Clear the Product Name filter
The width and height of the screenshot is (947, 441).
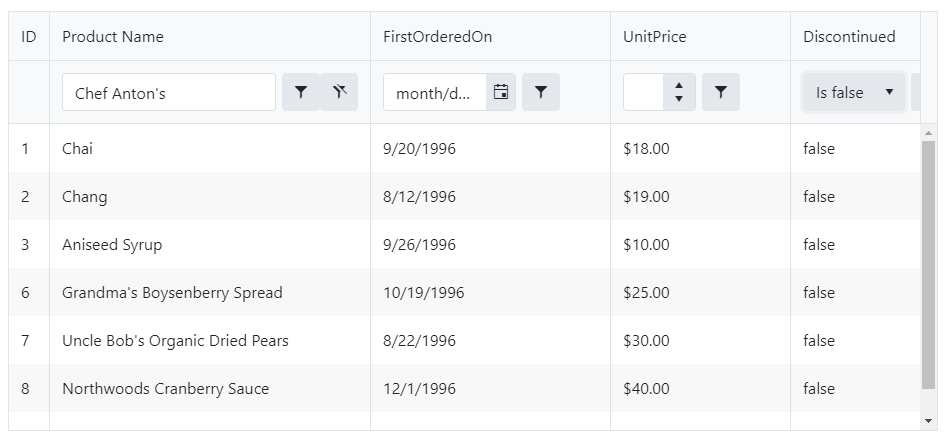point(339,92)
